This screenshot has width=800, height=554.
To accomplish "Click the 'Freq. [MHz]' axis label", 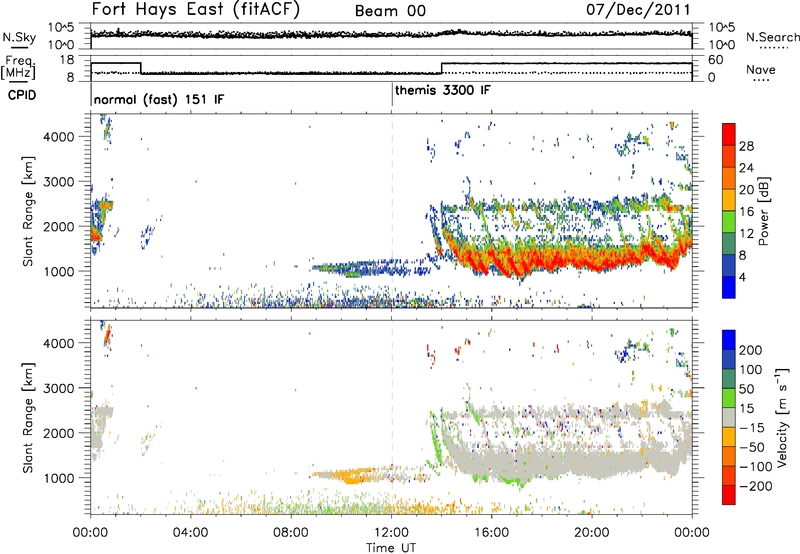I will point(18,68).
